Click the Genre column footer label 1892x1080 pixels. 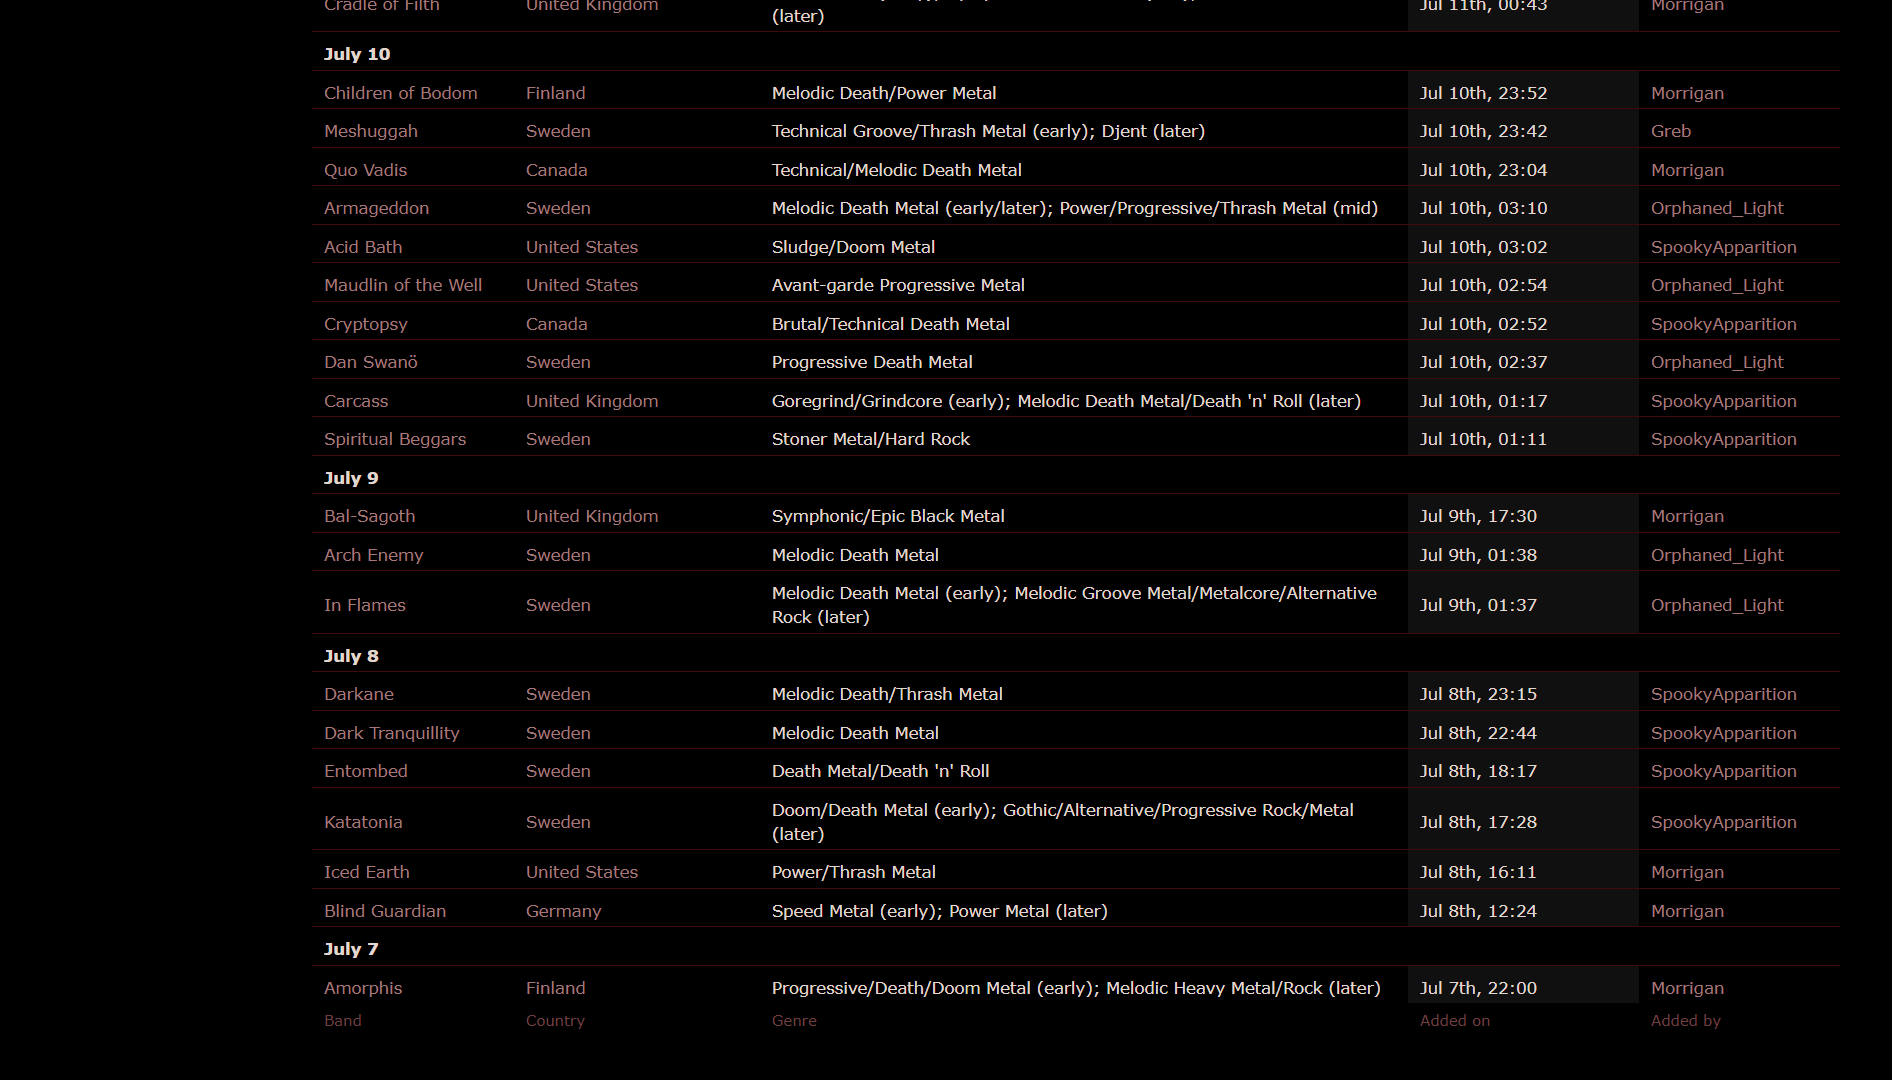pos(794,1021)
